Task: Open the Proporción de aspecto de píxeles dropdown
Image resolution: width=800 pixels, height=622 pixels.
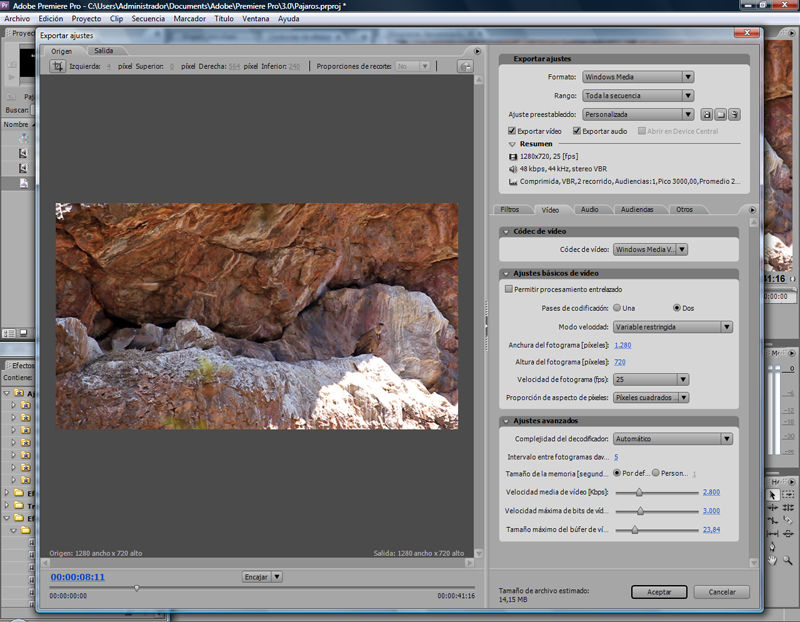Action: (x=651, y=397)
